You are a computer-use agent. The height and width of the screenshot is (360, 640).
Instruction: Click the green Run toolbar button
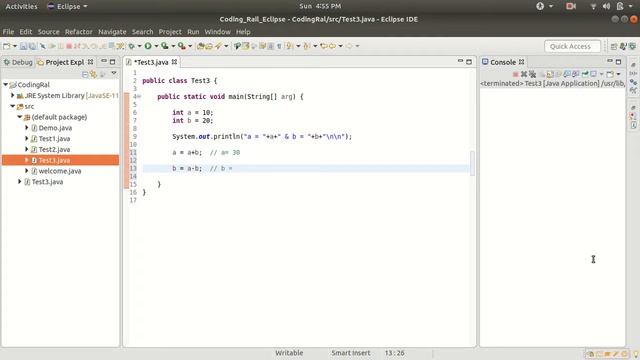[x=148, y=46]
